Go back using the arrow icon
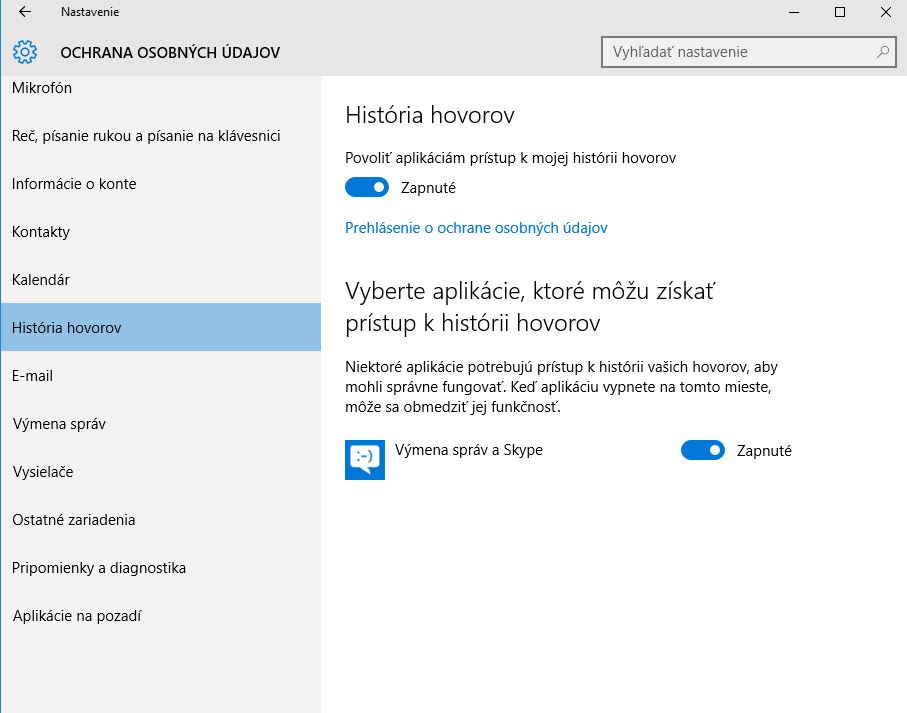 point(25,12)
